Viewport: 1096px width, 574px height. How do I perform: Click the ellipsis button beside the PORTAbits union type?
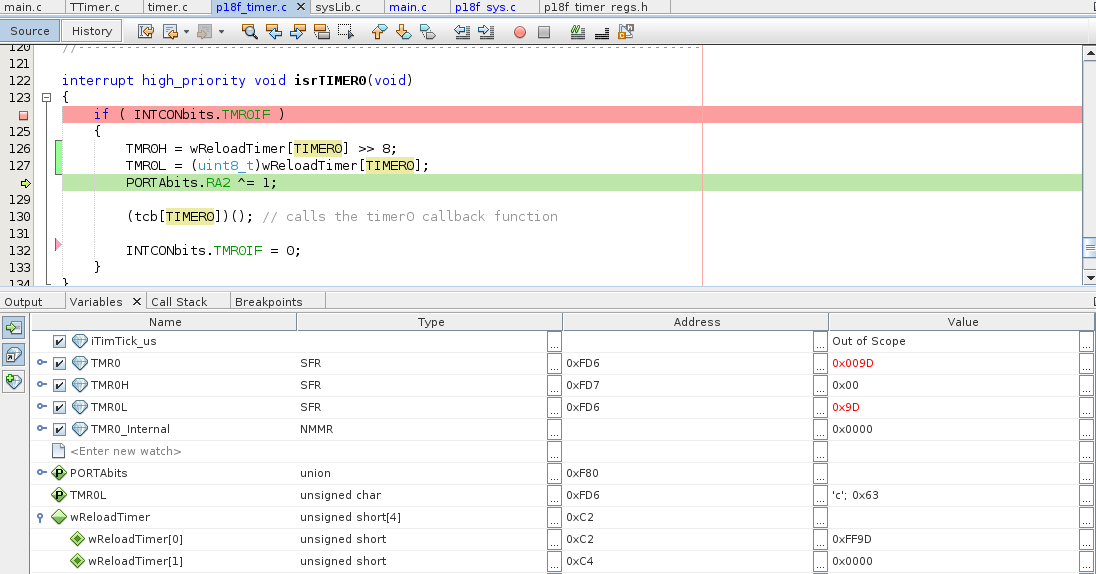tap(554, 473)
